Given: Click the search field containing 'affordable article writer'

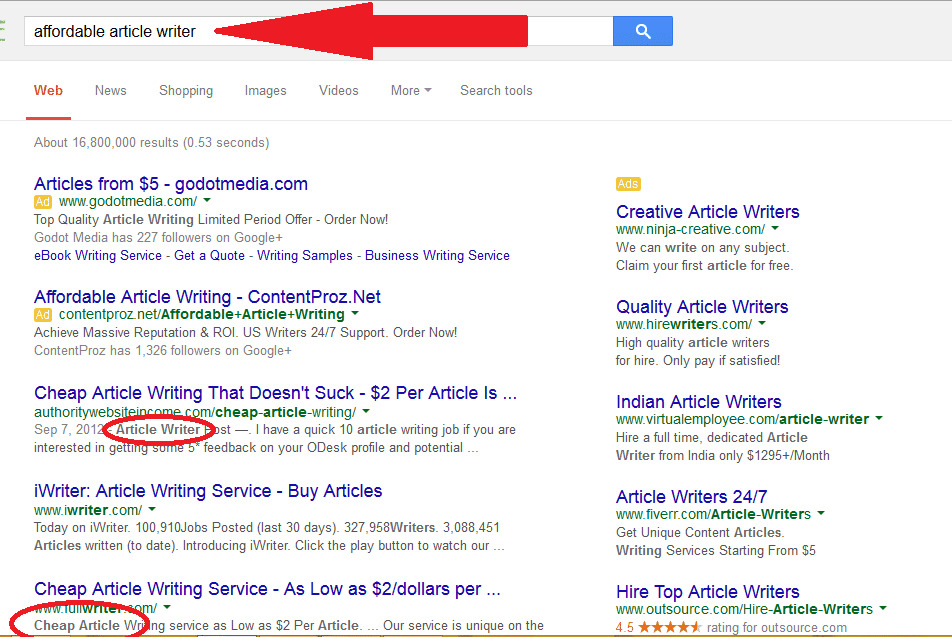Looking at the screenshot, I should click(318, 31).
